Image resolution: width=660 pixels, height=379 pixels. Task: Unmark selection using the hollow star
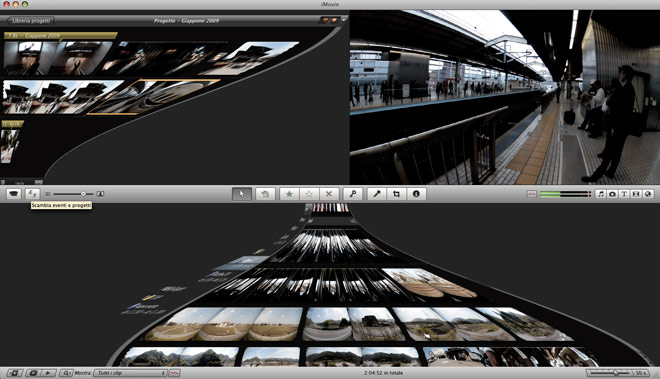click(309, 194)
